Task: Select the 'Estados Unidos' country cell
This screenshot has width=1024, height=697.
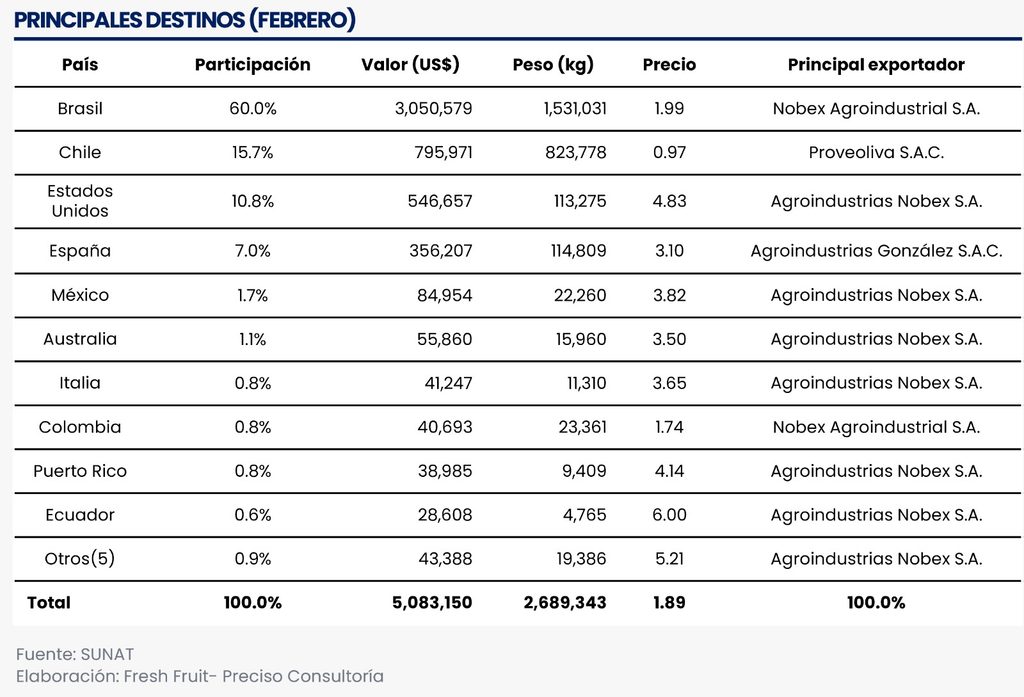Action: (80, 201)
